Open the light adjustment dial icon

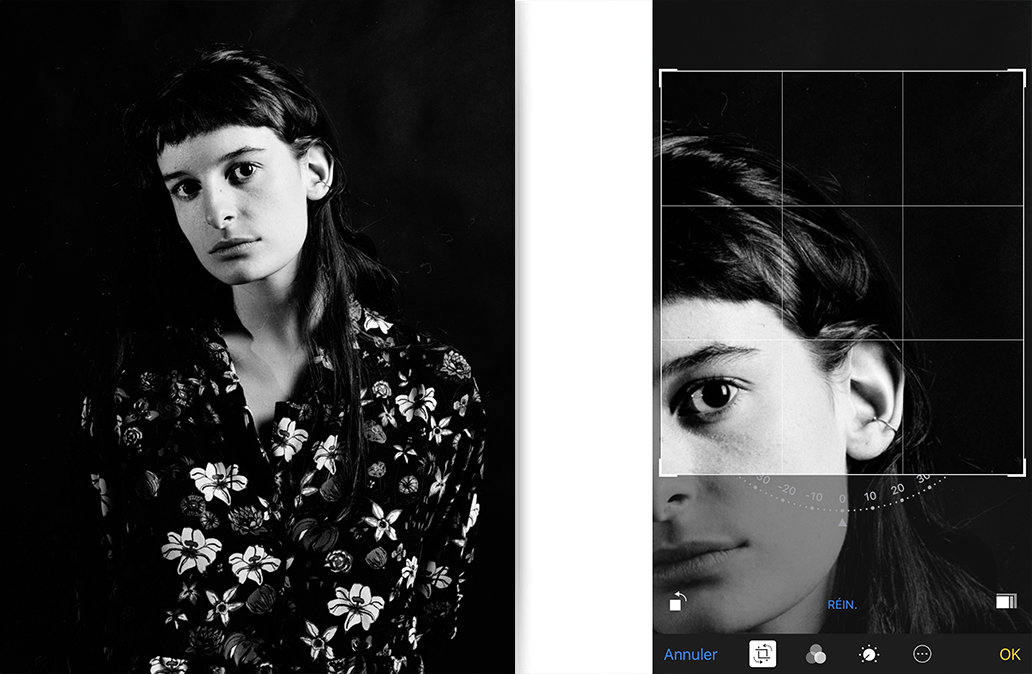tap(869, 654)
